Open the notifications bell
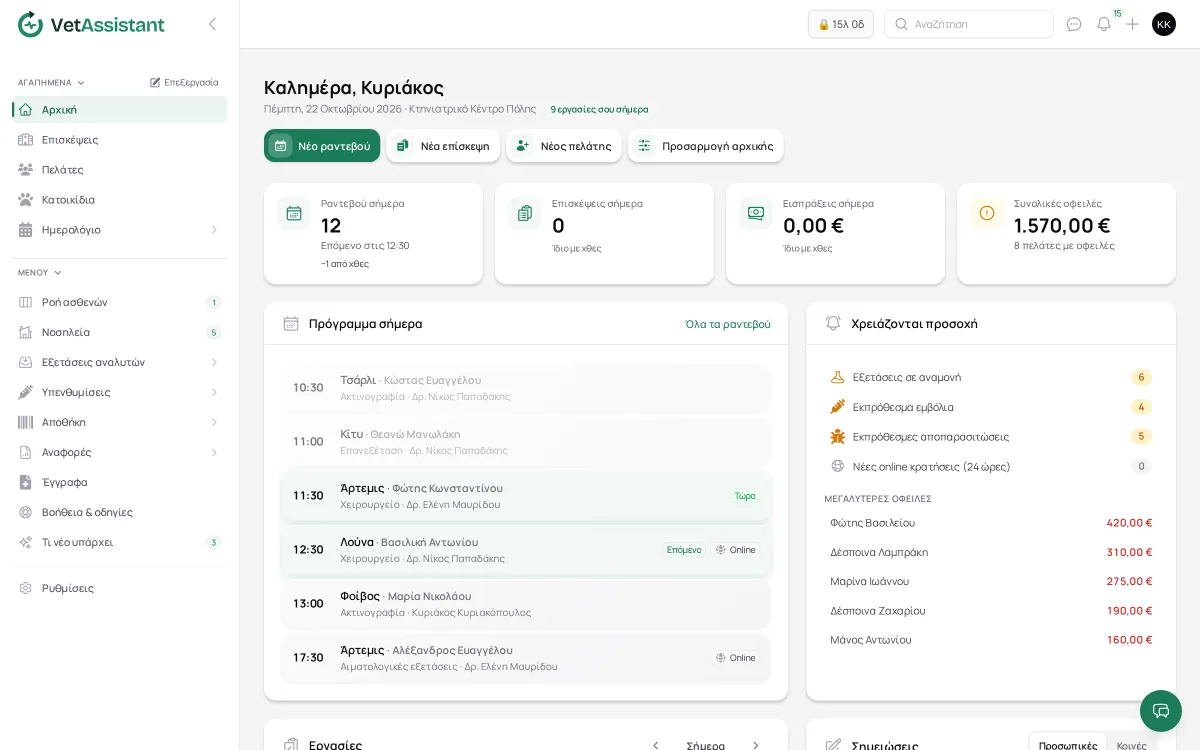 [1104, 24]
